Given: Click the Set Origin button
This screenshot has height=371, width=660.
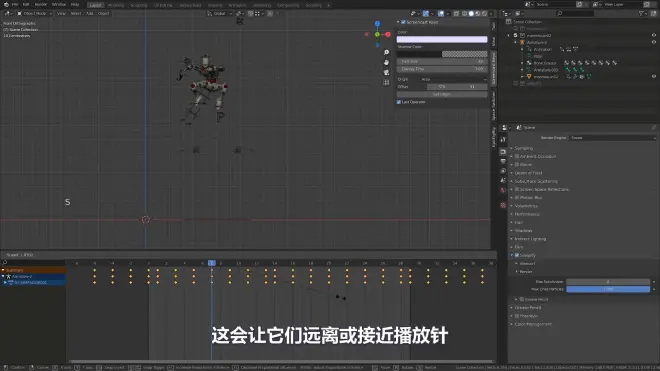Looking at the screenshot, I should coord(442,94).
